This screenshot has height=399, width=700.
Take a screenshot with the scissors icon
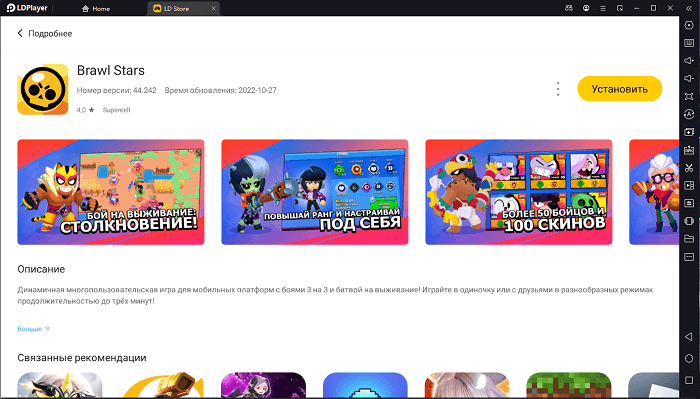[x=689, y=168]
